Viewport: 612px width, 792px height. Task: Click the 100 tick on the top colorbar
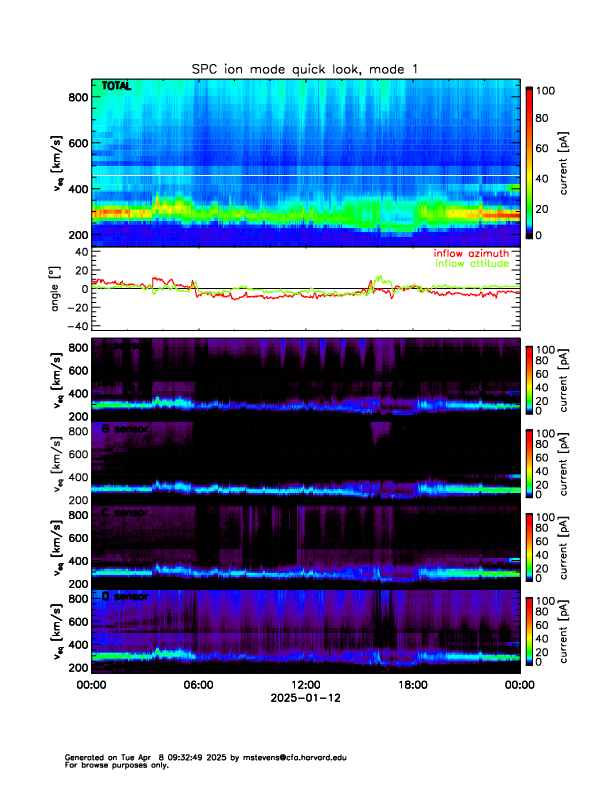(550, 91)
